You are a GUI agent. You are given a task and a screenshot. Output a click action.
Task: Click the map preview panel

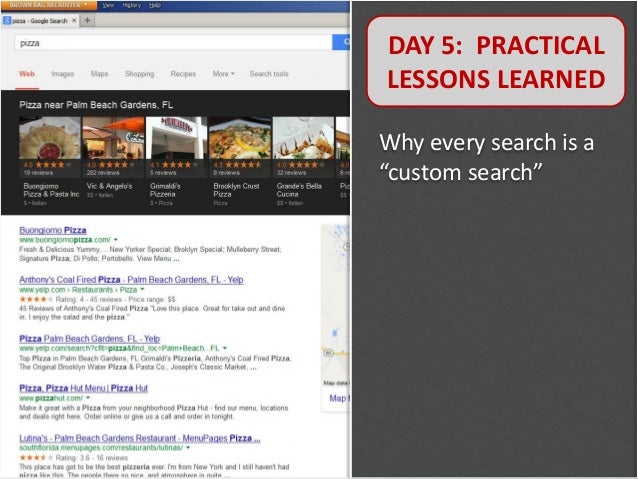336,305
